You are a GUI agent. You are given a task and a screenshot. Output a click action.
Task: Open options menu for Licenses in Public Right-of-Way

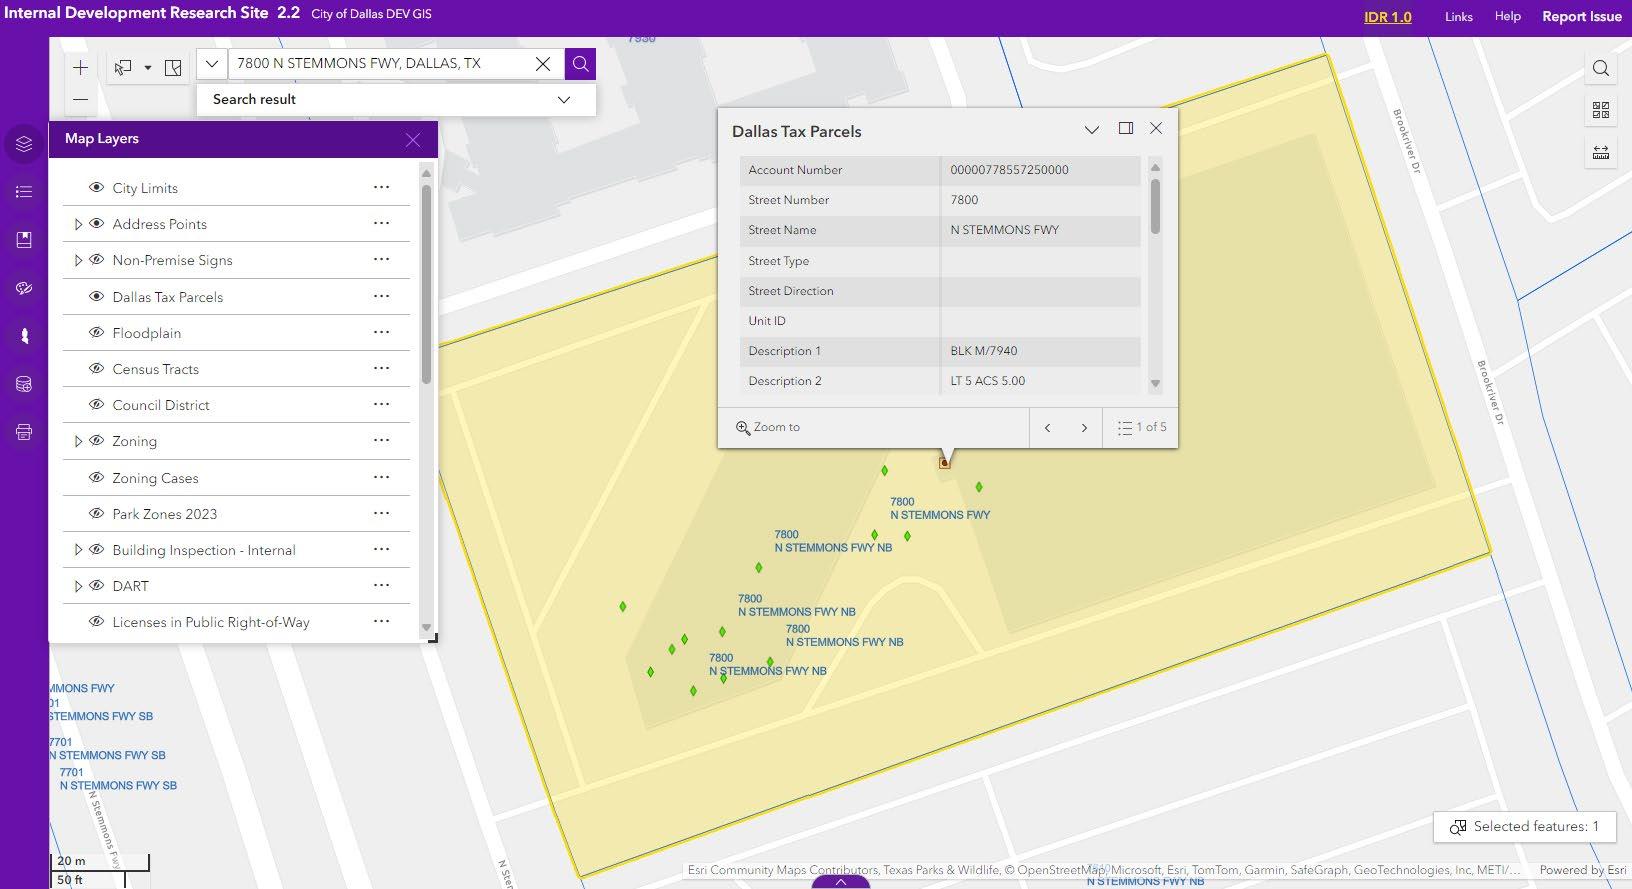381,621
